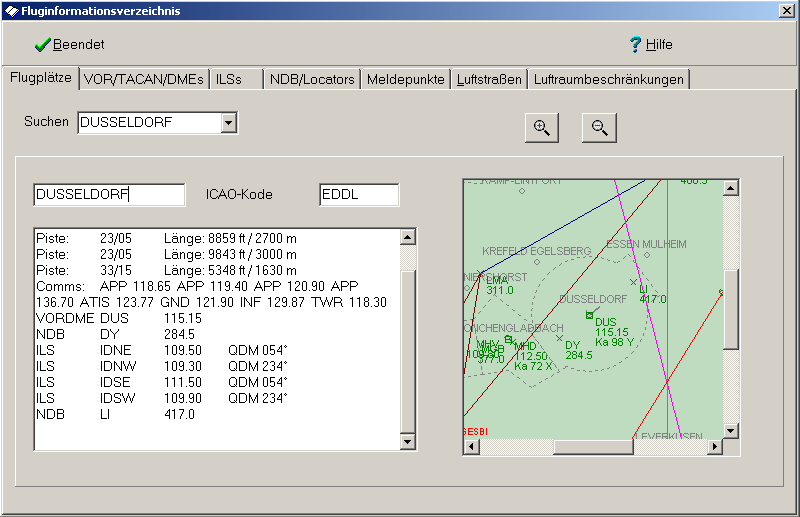
Task: Click the VORDME DUS 115.15 row
Action: click(x=119, y=318)
